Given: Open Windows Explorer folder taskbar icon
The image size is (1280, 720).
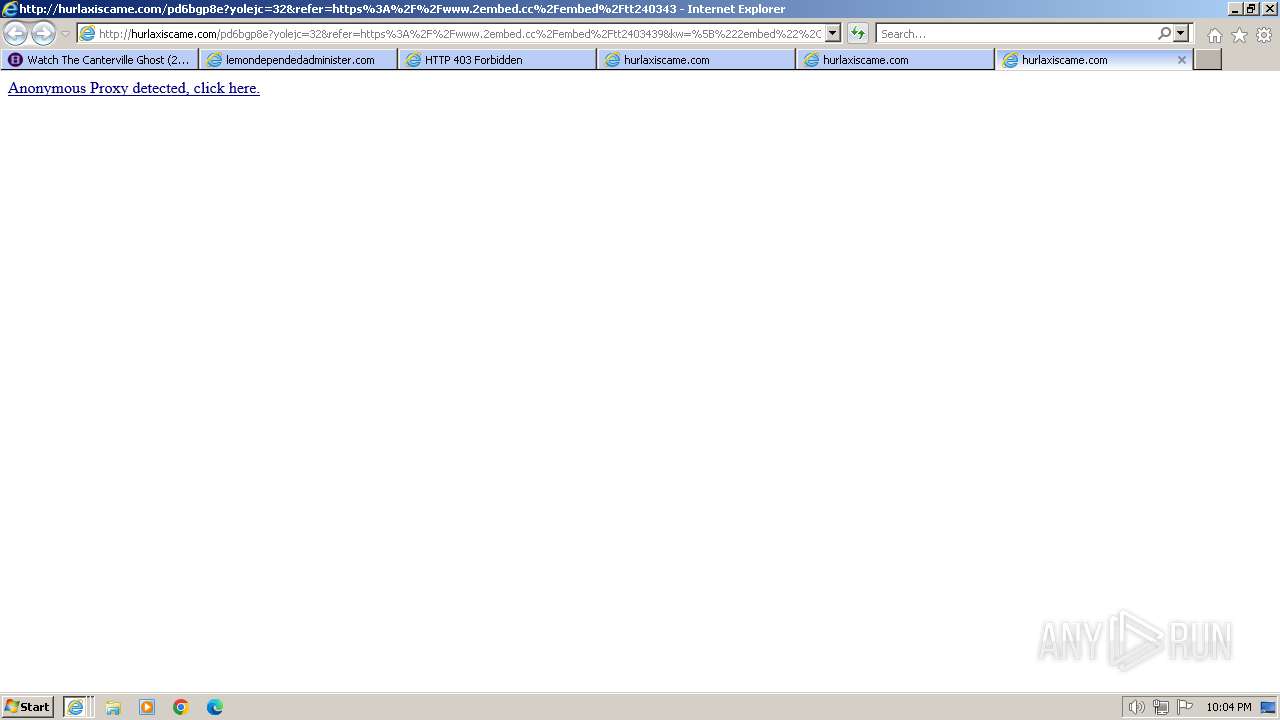Looking at the screenshot, I should (113, 707).
